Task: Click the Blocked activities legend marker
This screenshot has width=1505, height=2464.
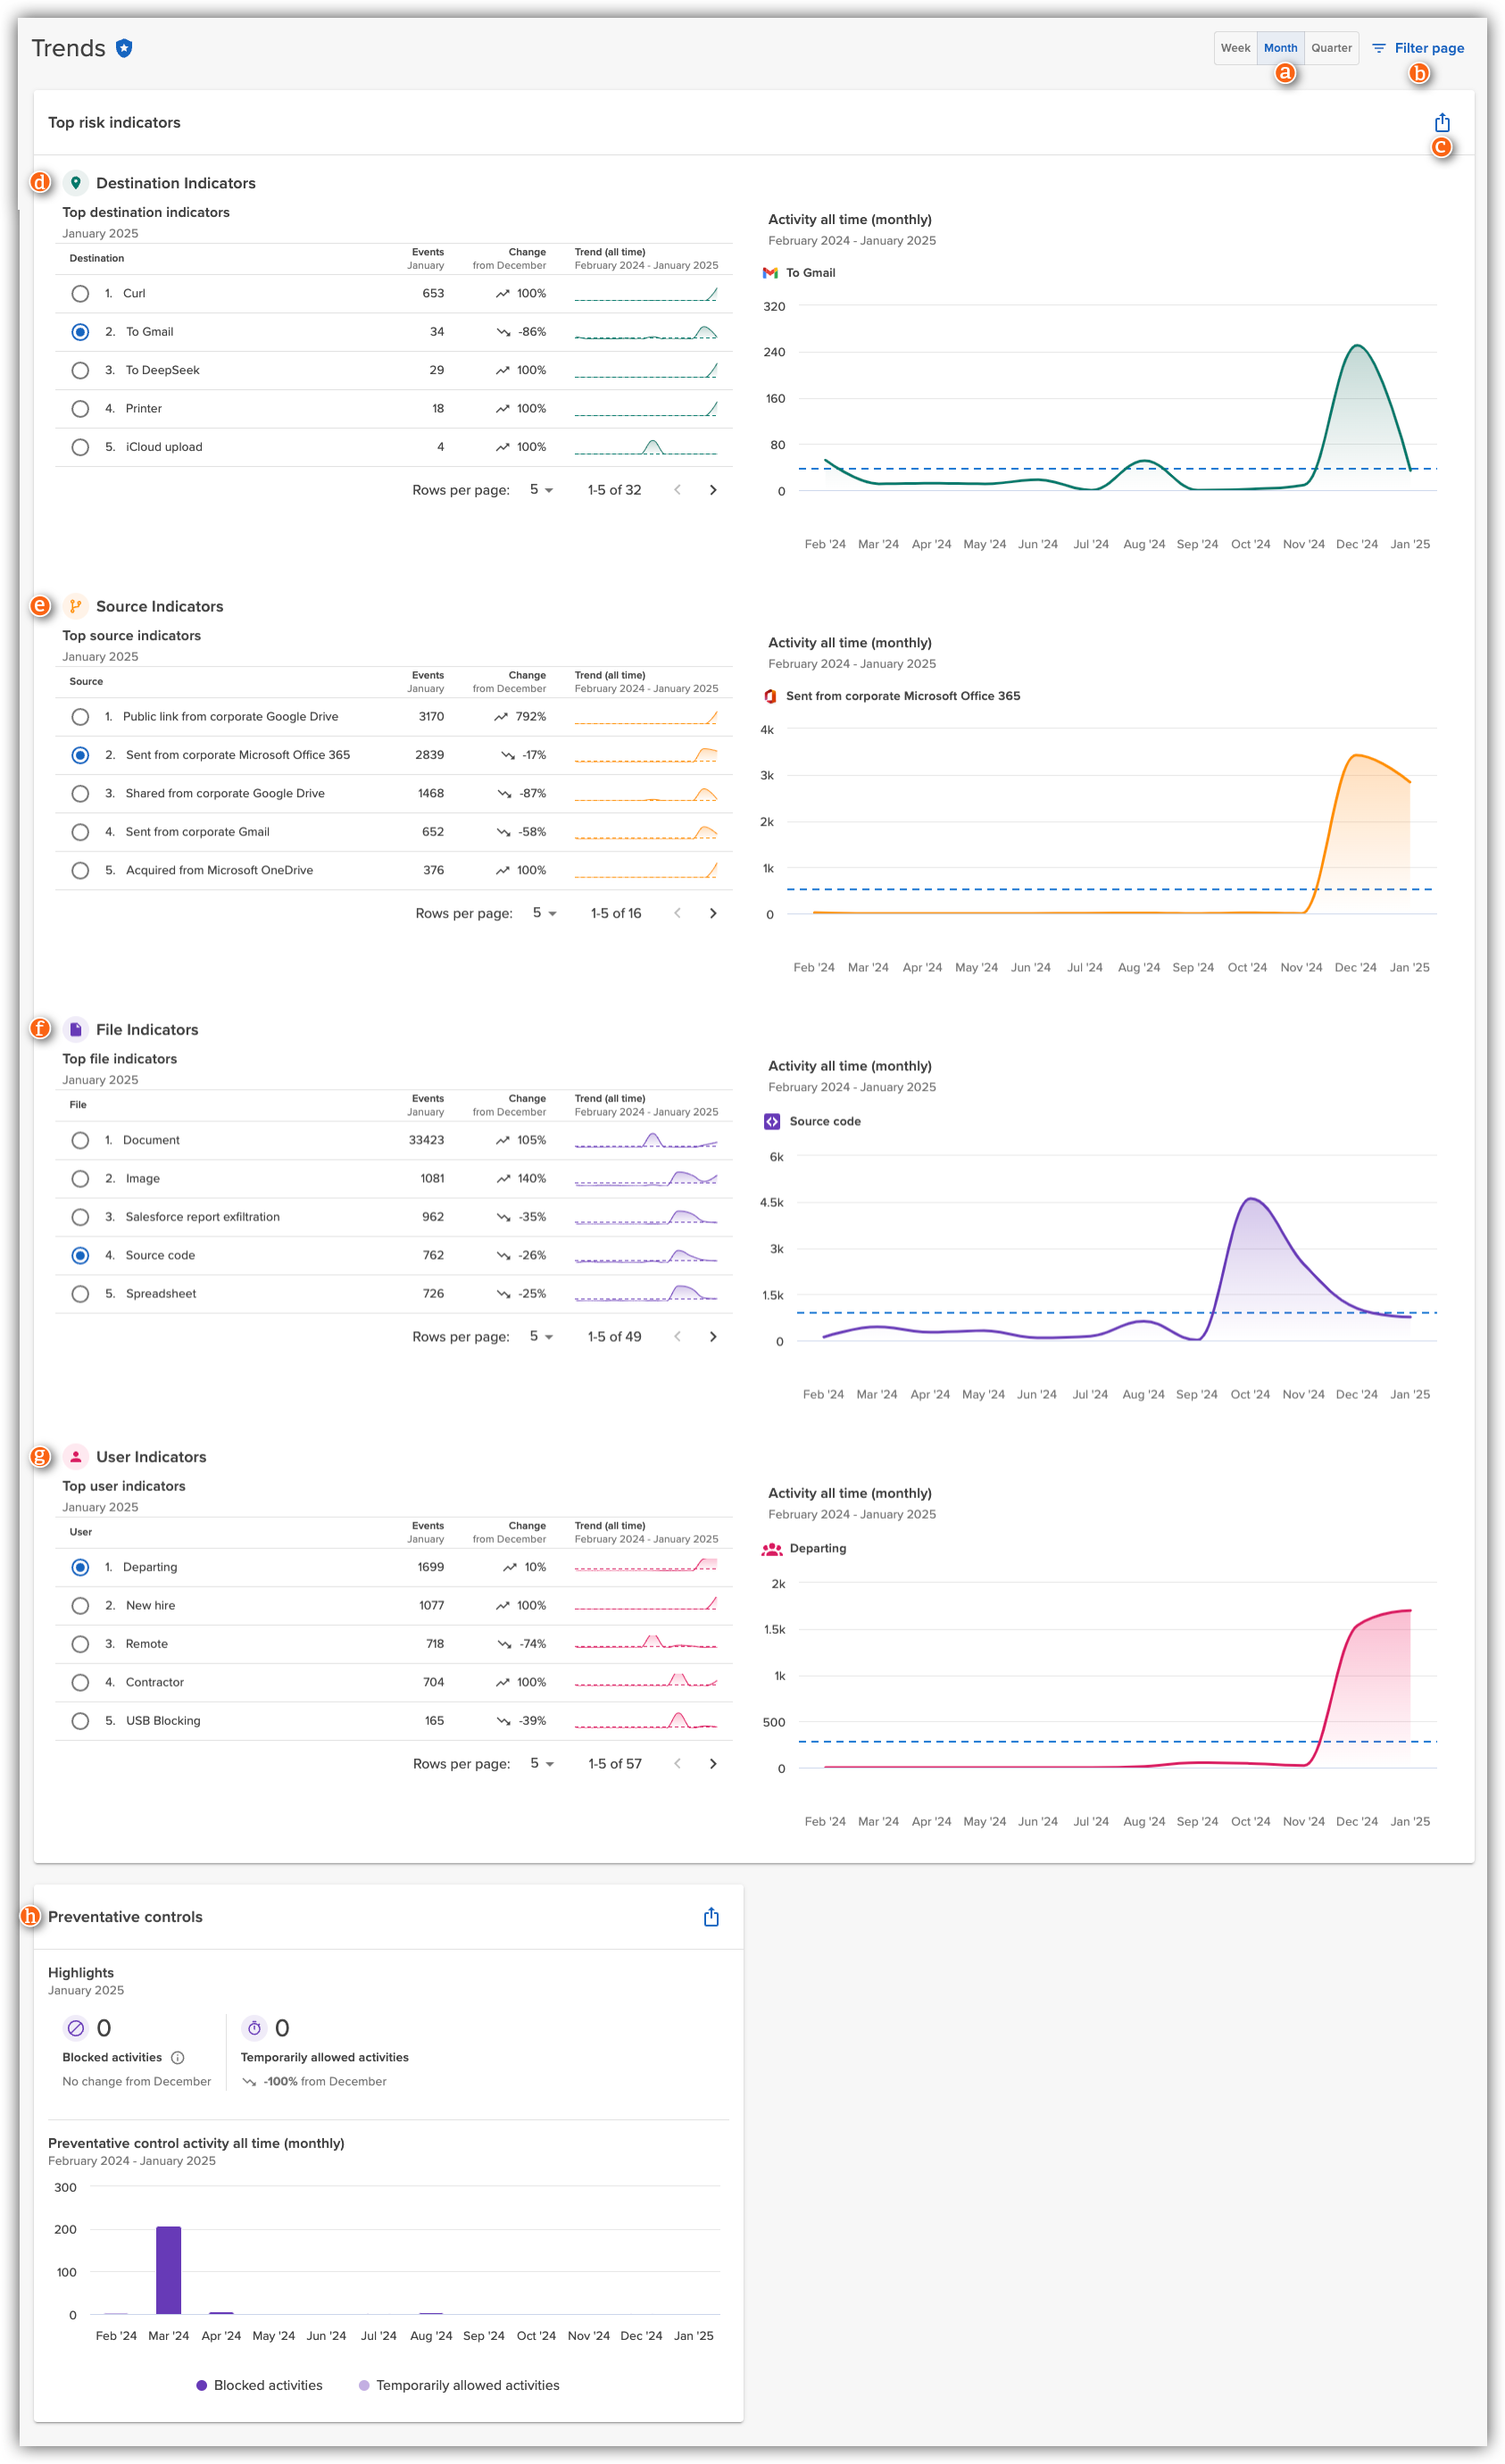Action: [200, 2385]
